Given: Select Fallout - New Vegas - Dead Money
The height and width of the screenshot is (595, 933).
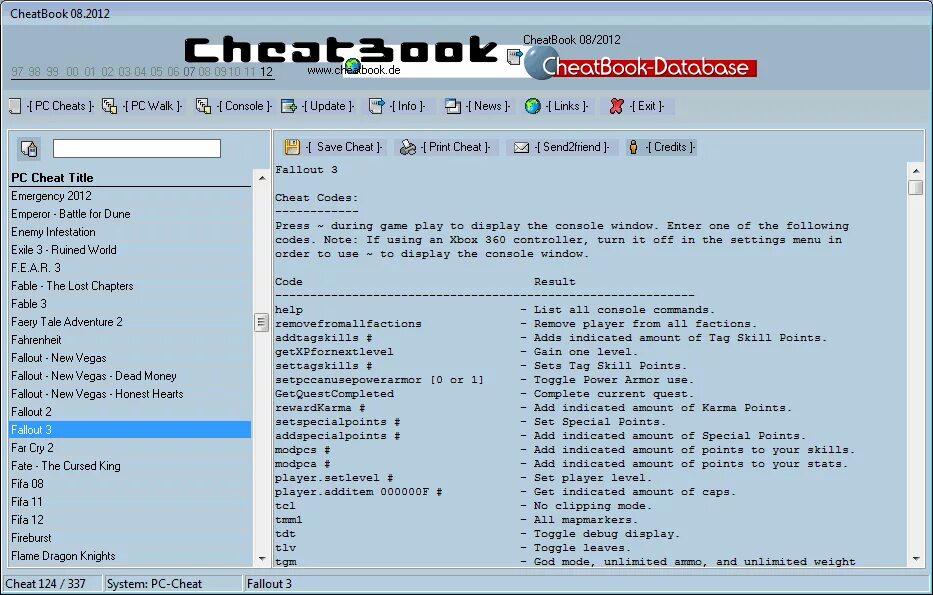Looking at the screenshot, I should pyautogui.click(x=130, y=375).
